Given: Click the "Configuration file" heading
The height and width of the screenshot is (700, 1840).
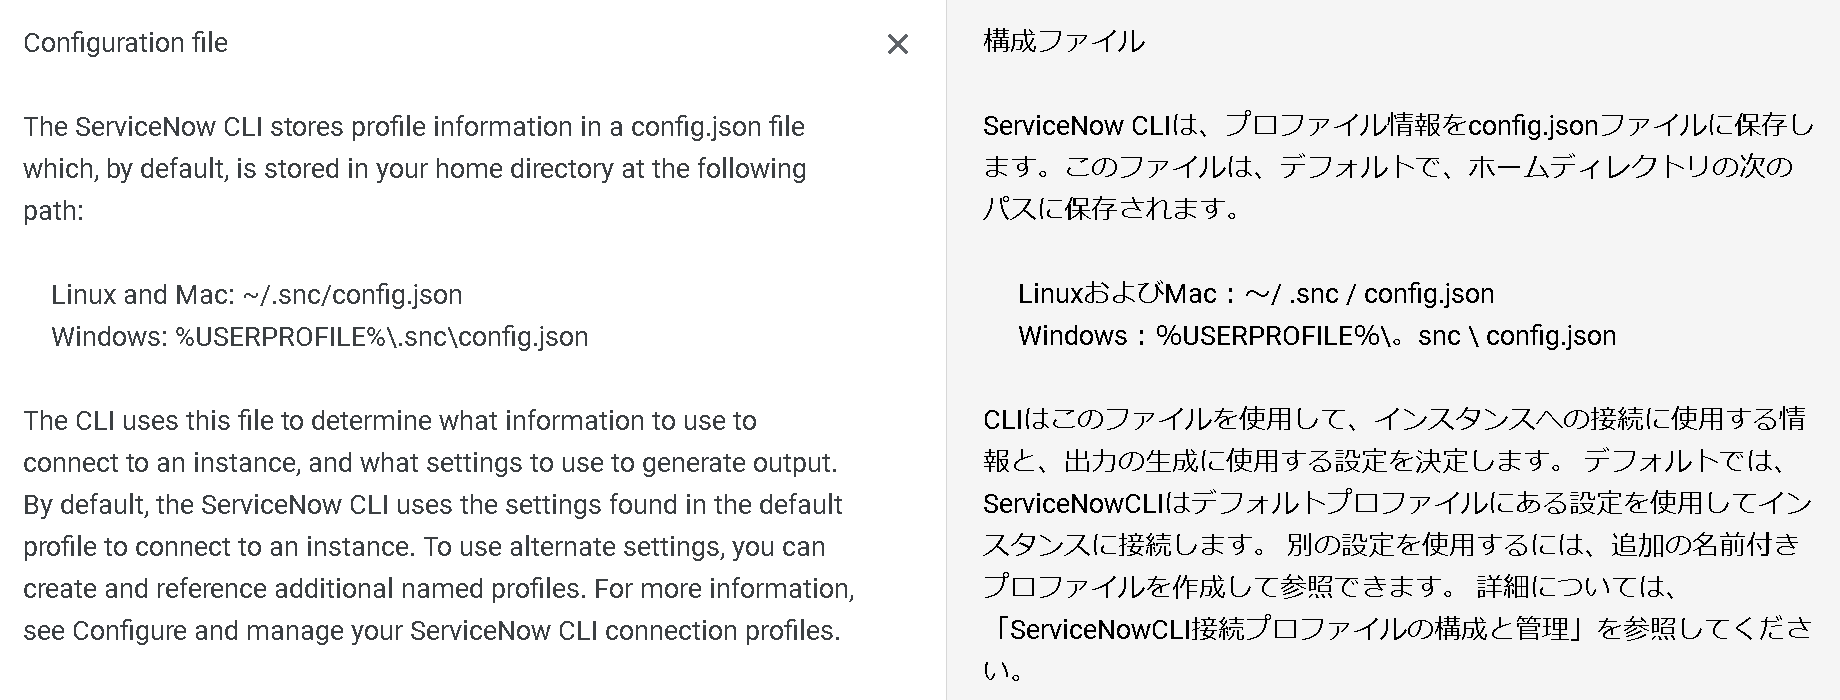Looking at the screenshot, I should tap(125, 43).
